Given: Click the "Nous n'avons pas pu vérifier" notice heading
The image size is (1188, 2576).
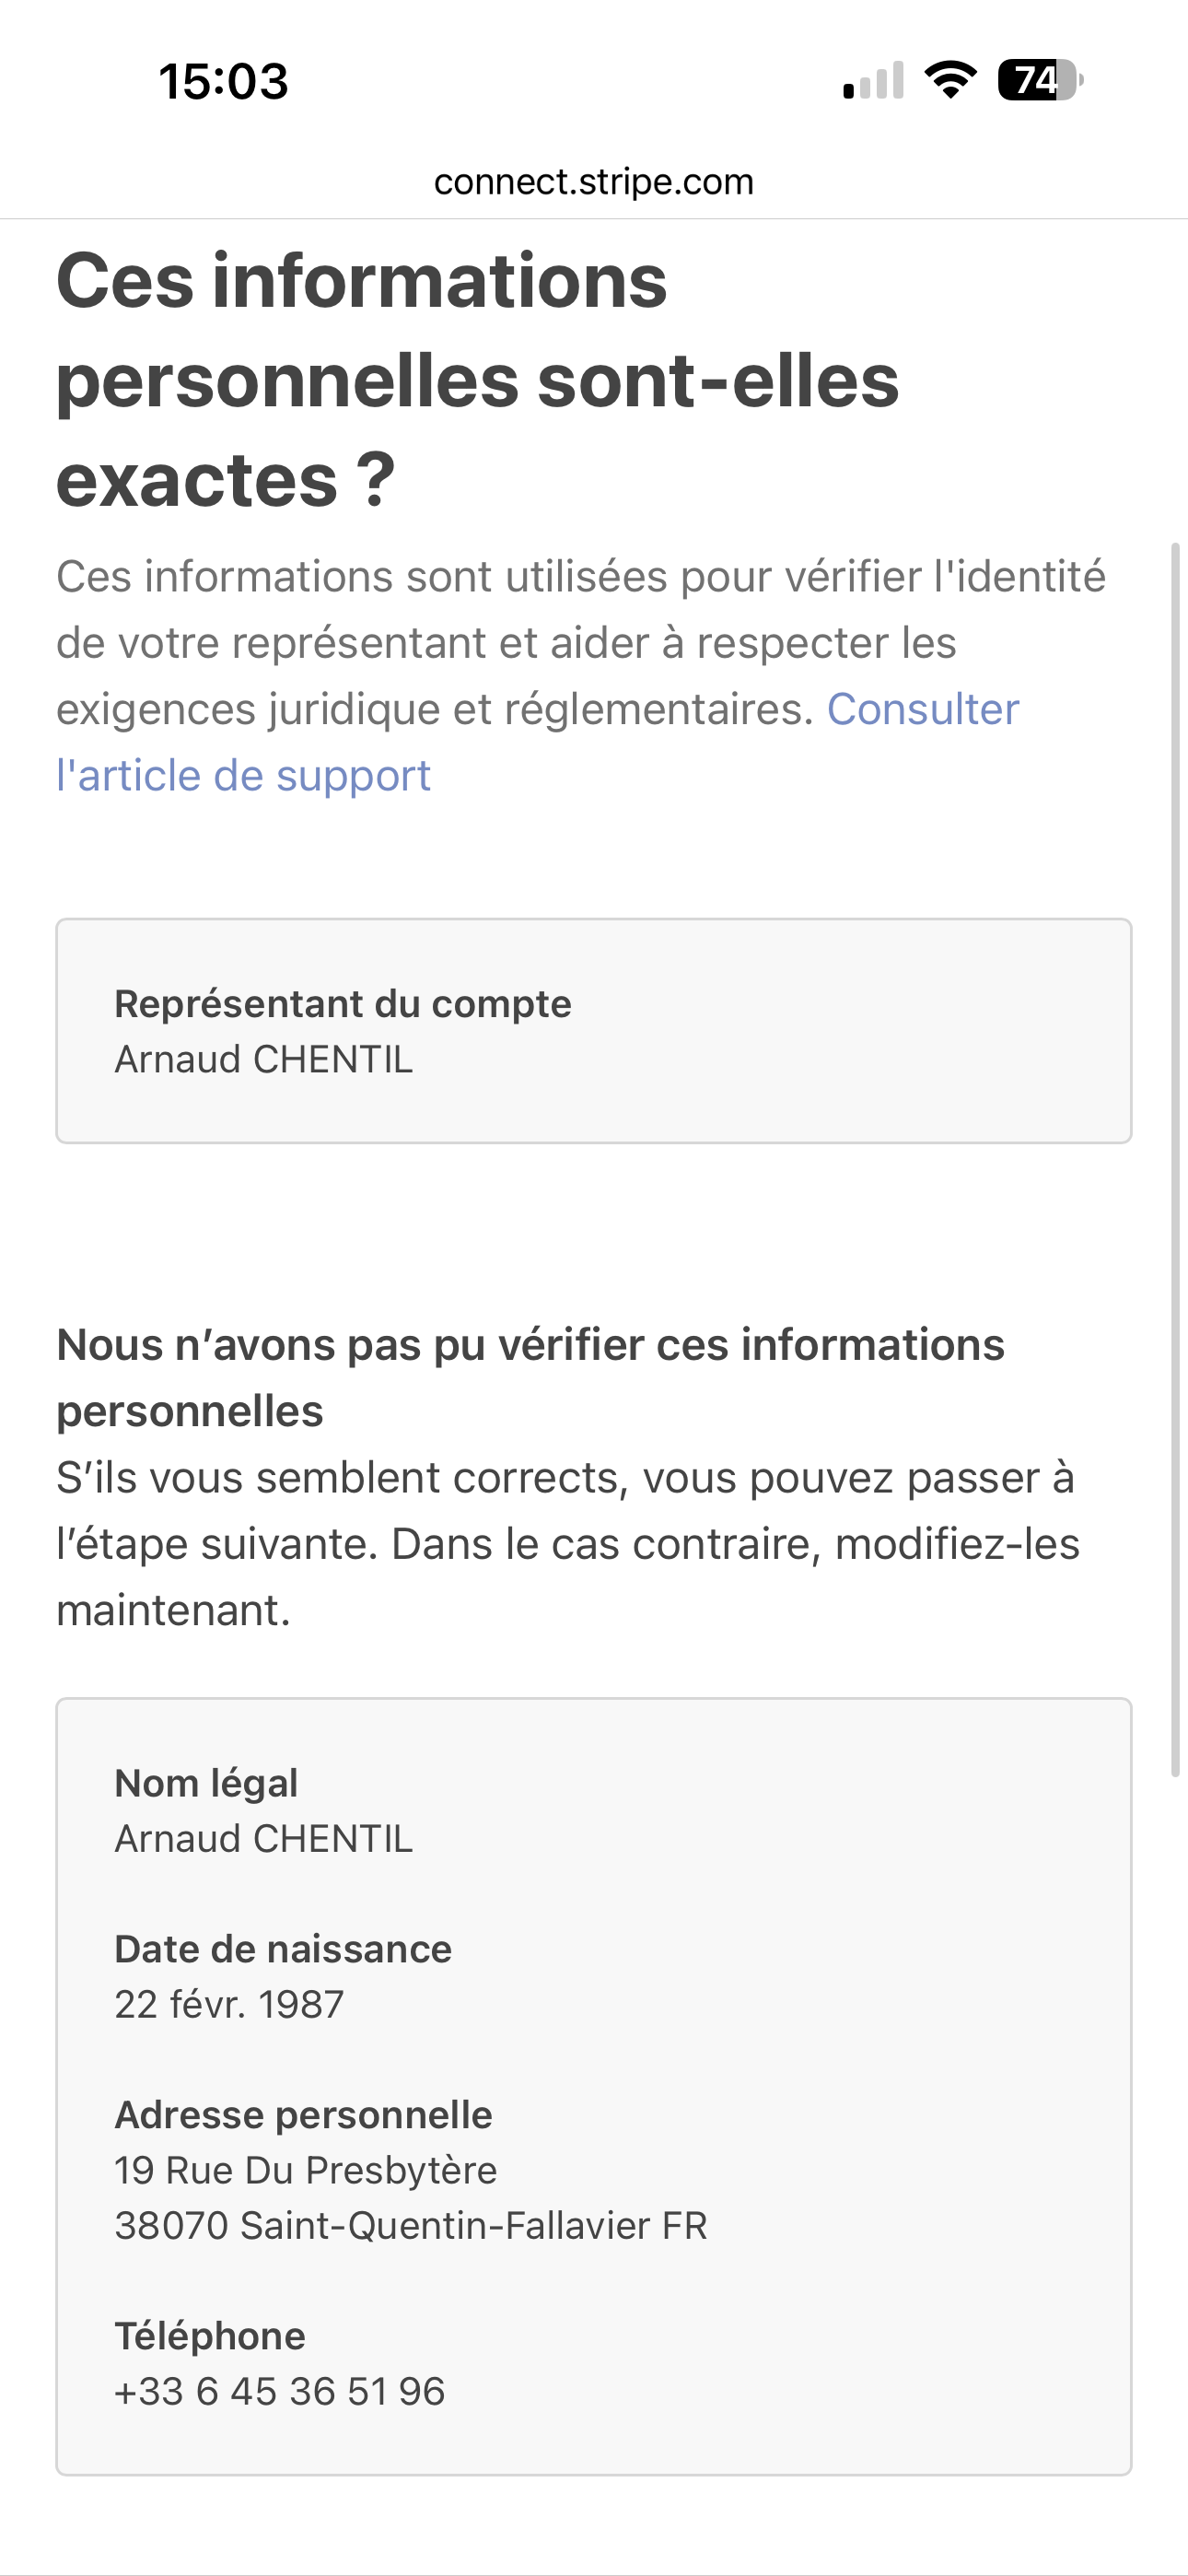Looking at the screenshot, I should 530,1377.
